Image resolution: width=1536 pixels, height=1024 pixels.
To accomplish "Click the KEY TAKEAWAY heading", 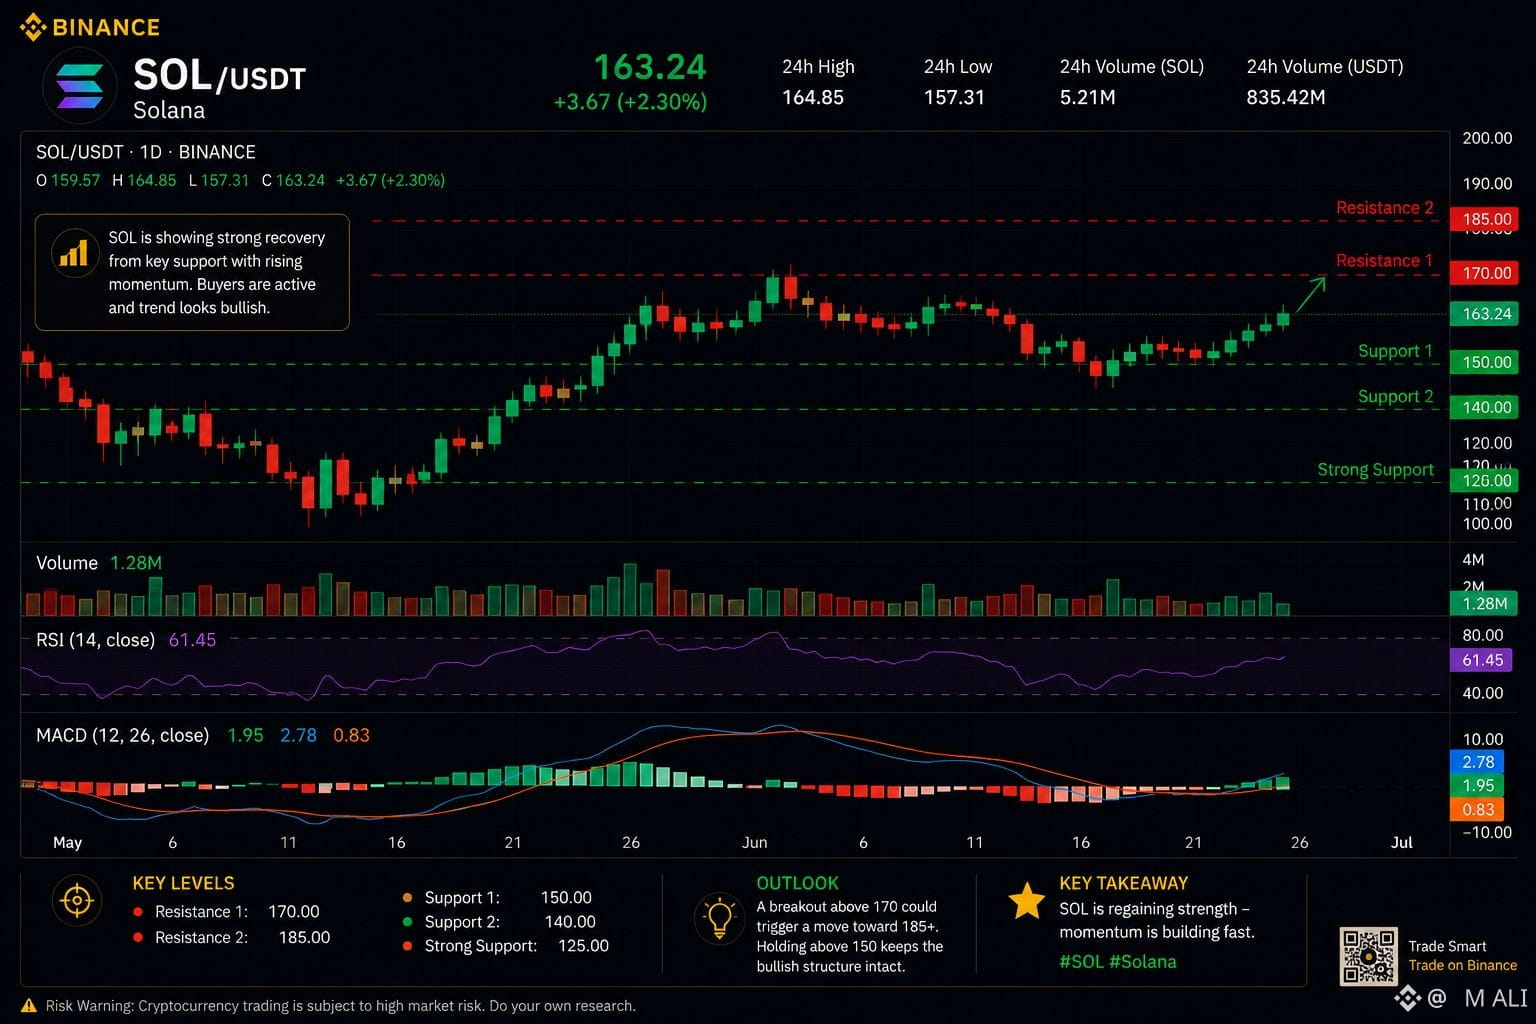I will click(x=1124, y=883).
